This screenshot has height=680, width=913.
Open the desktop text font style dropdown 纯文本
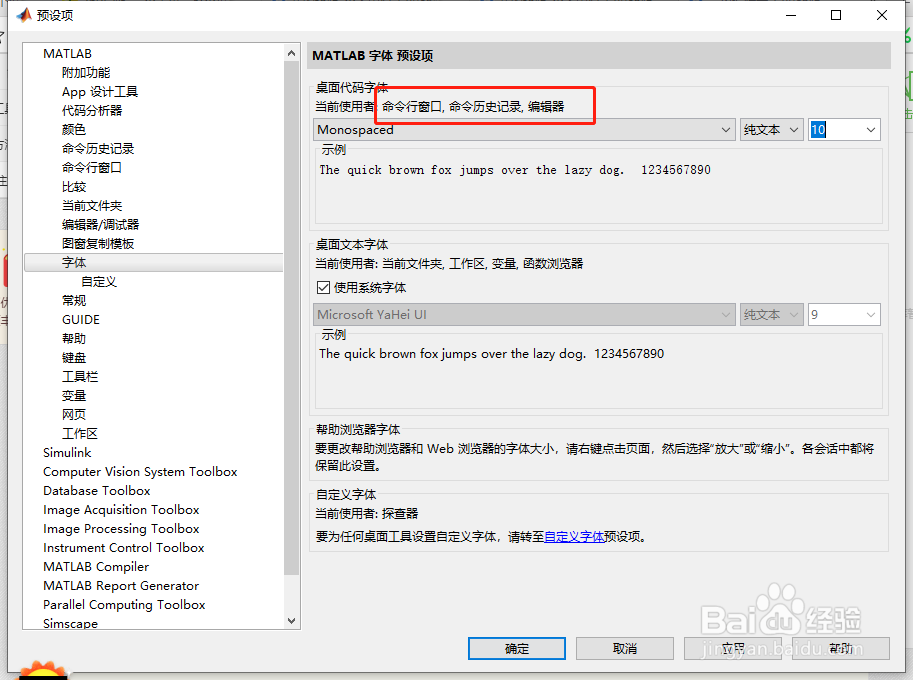[772, 314]
